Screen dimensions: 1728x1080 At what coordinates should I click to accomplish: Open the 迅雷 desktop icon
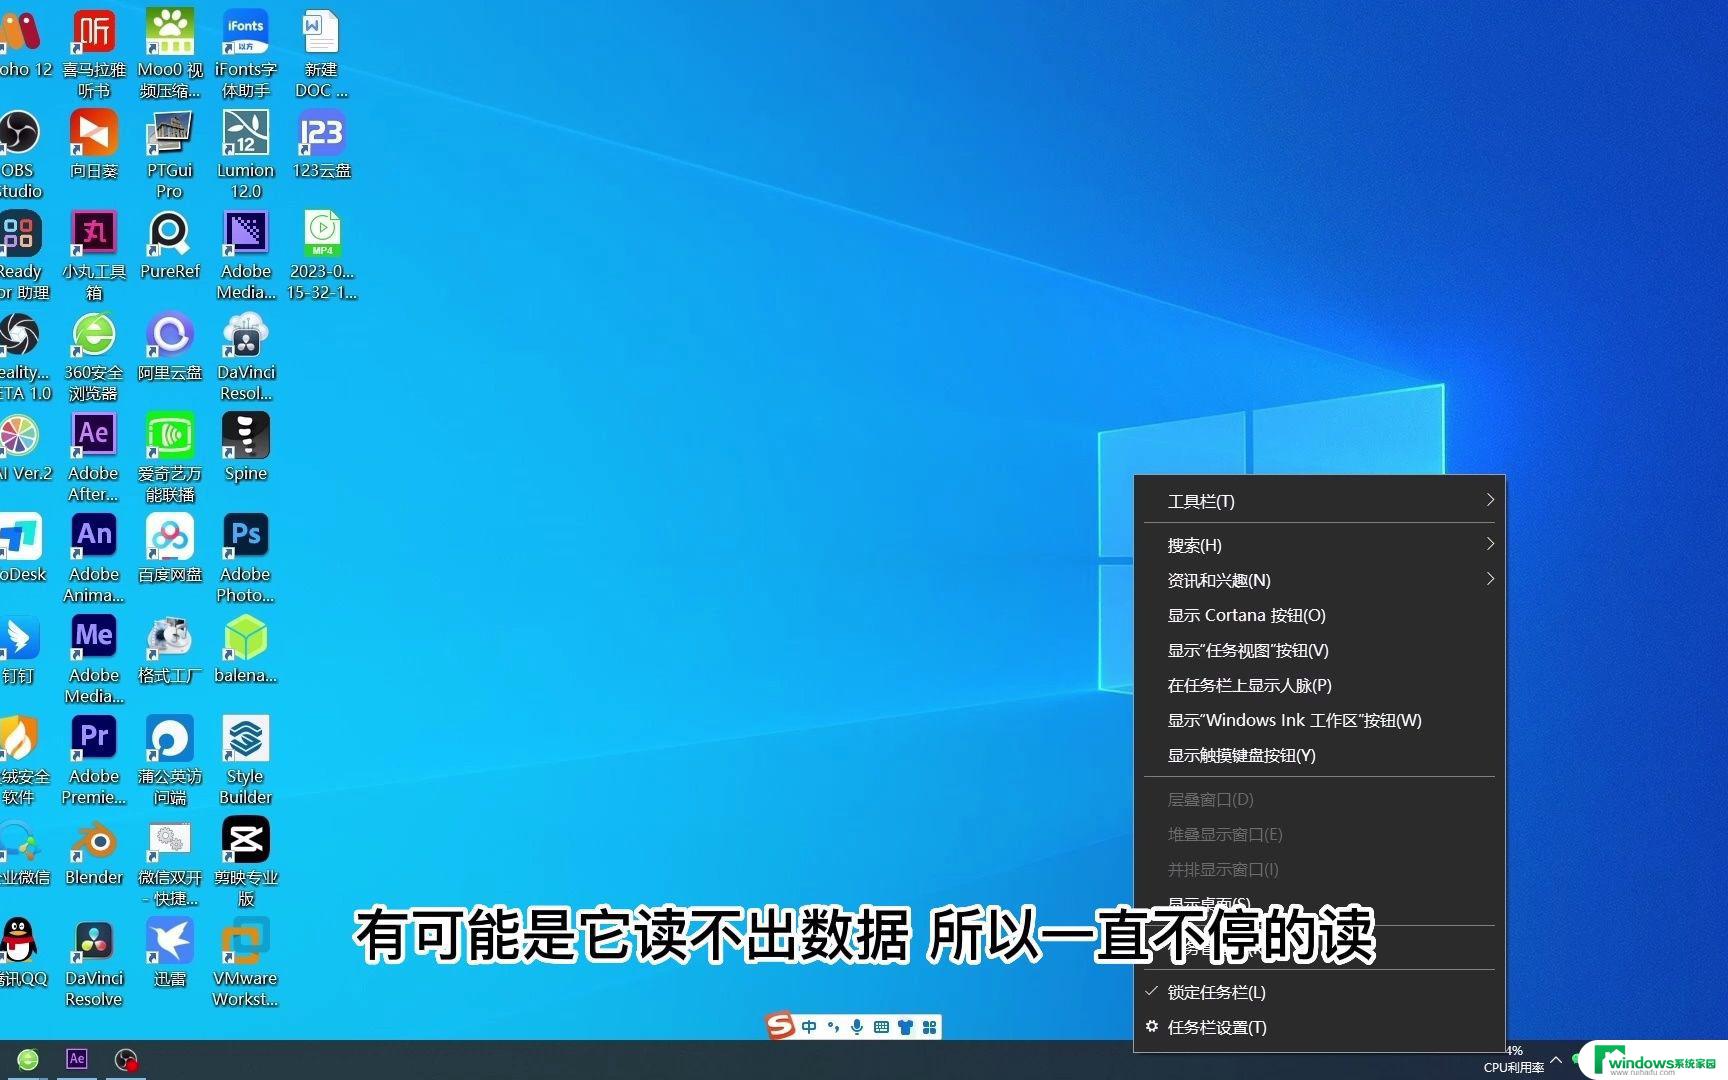170,953
